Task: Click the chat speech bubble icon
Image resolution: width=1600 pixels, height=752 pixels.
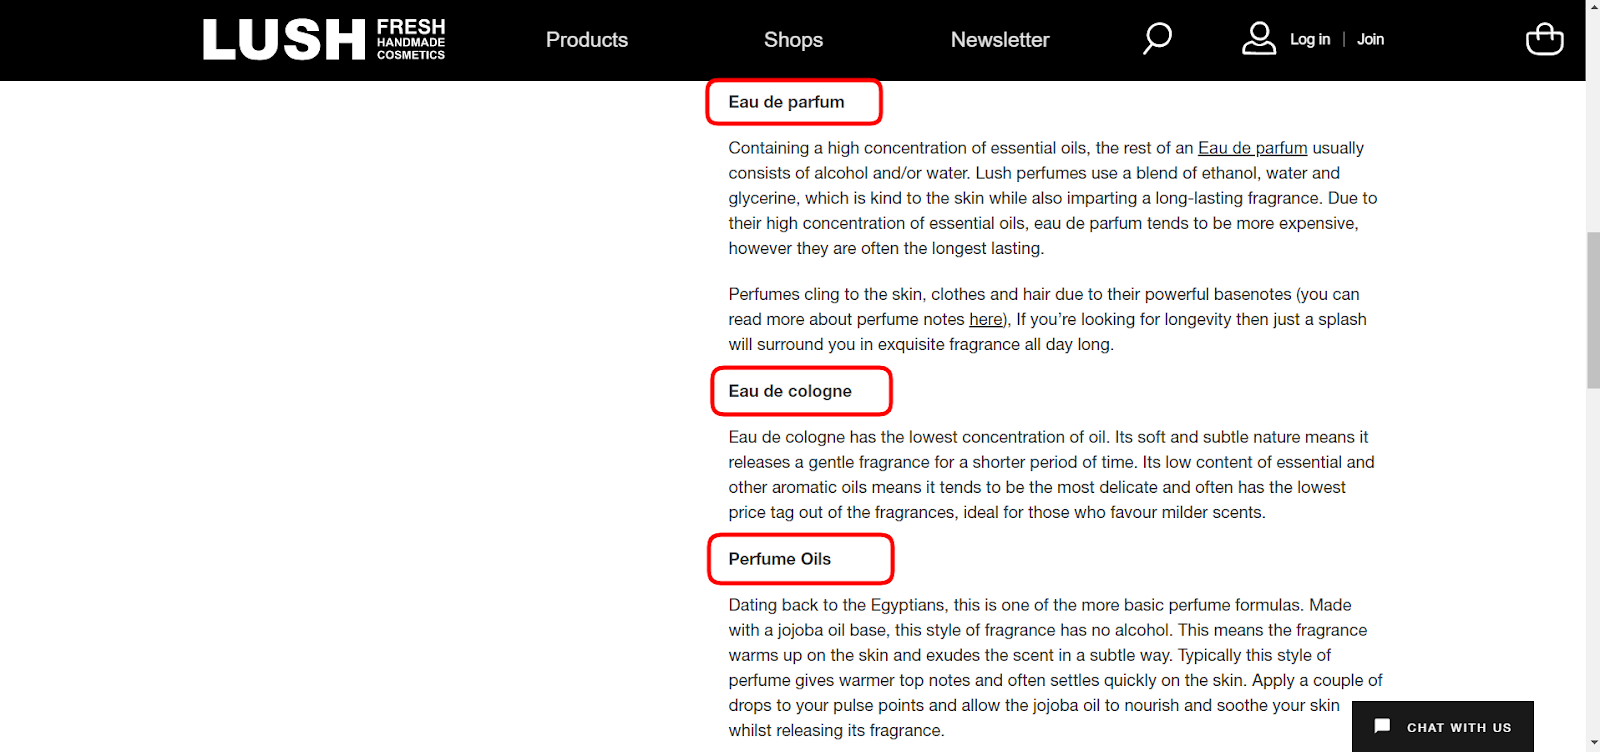Action: click(x=1382, y=726)
